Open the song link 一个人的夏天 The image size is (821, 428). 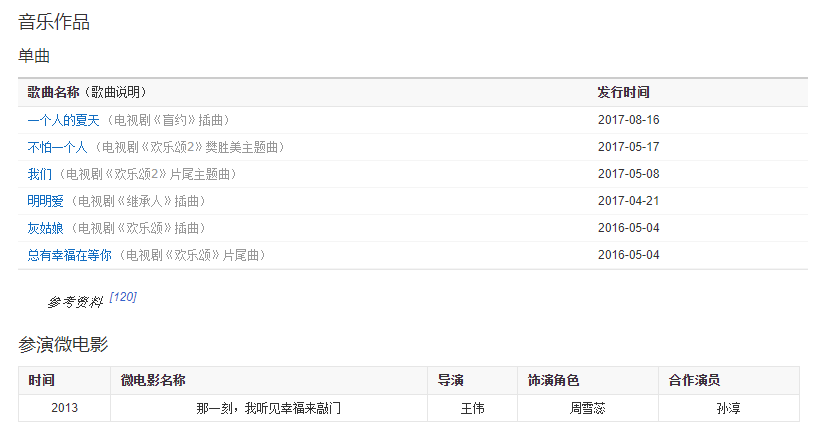coord(64,120)
